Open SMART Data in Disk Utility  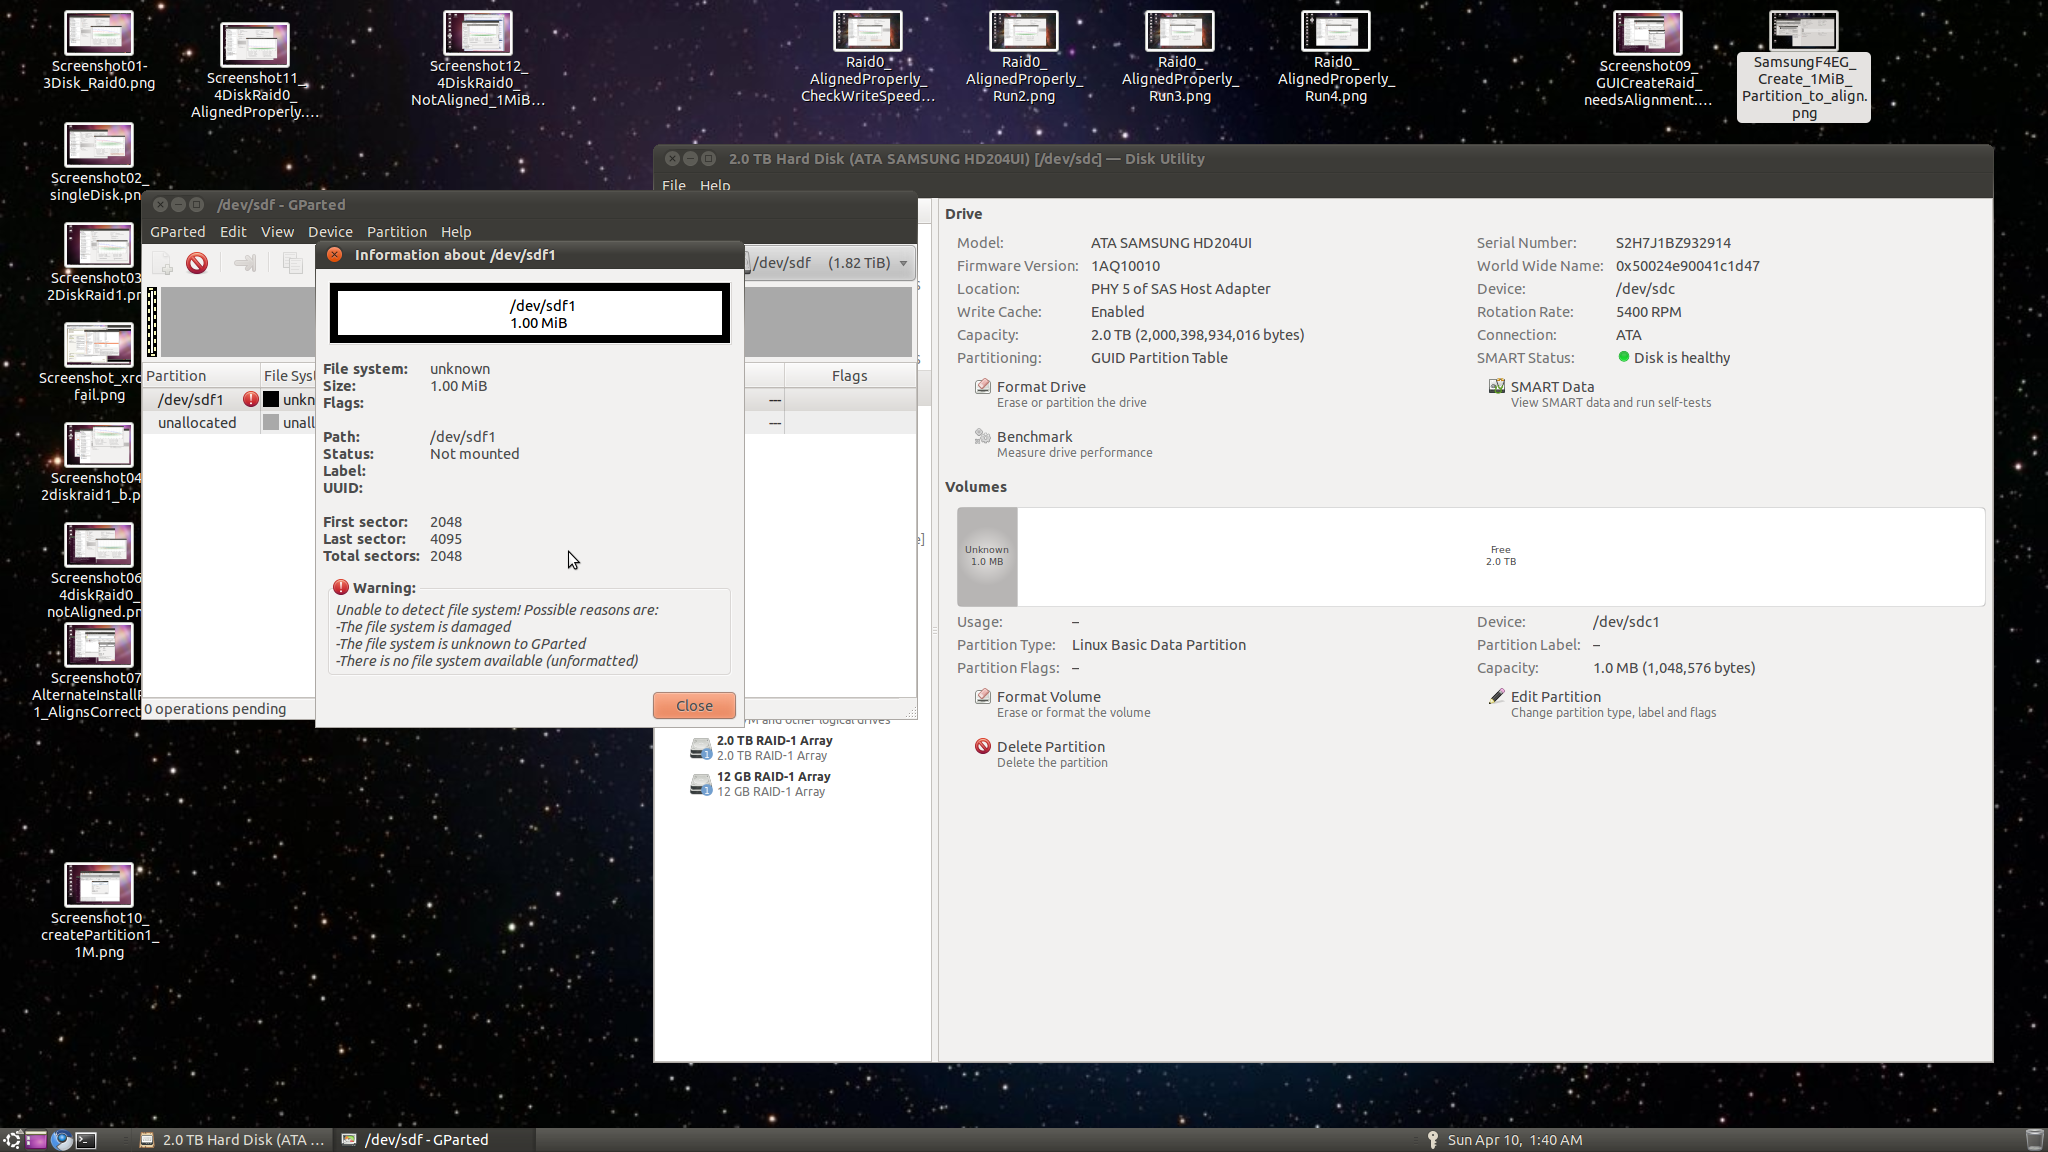pos(1600,394)
